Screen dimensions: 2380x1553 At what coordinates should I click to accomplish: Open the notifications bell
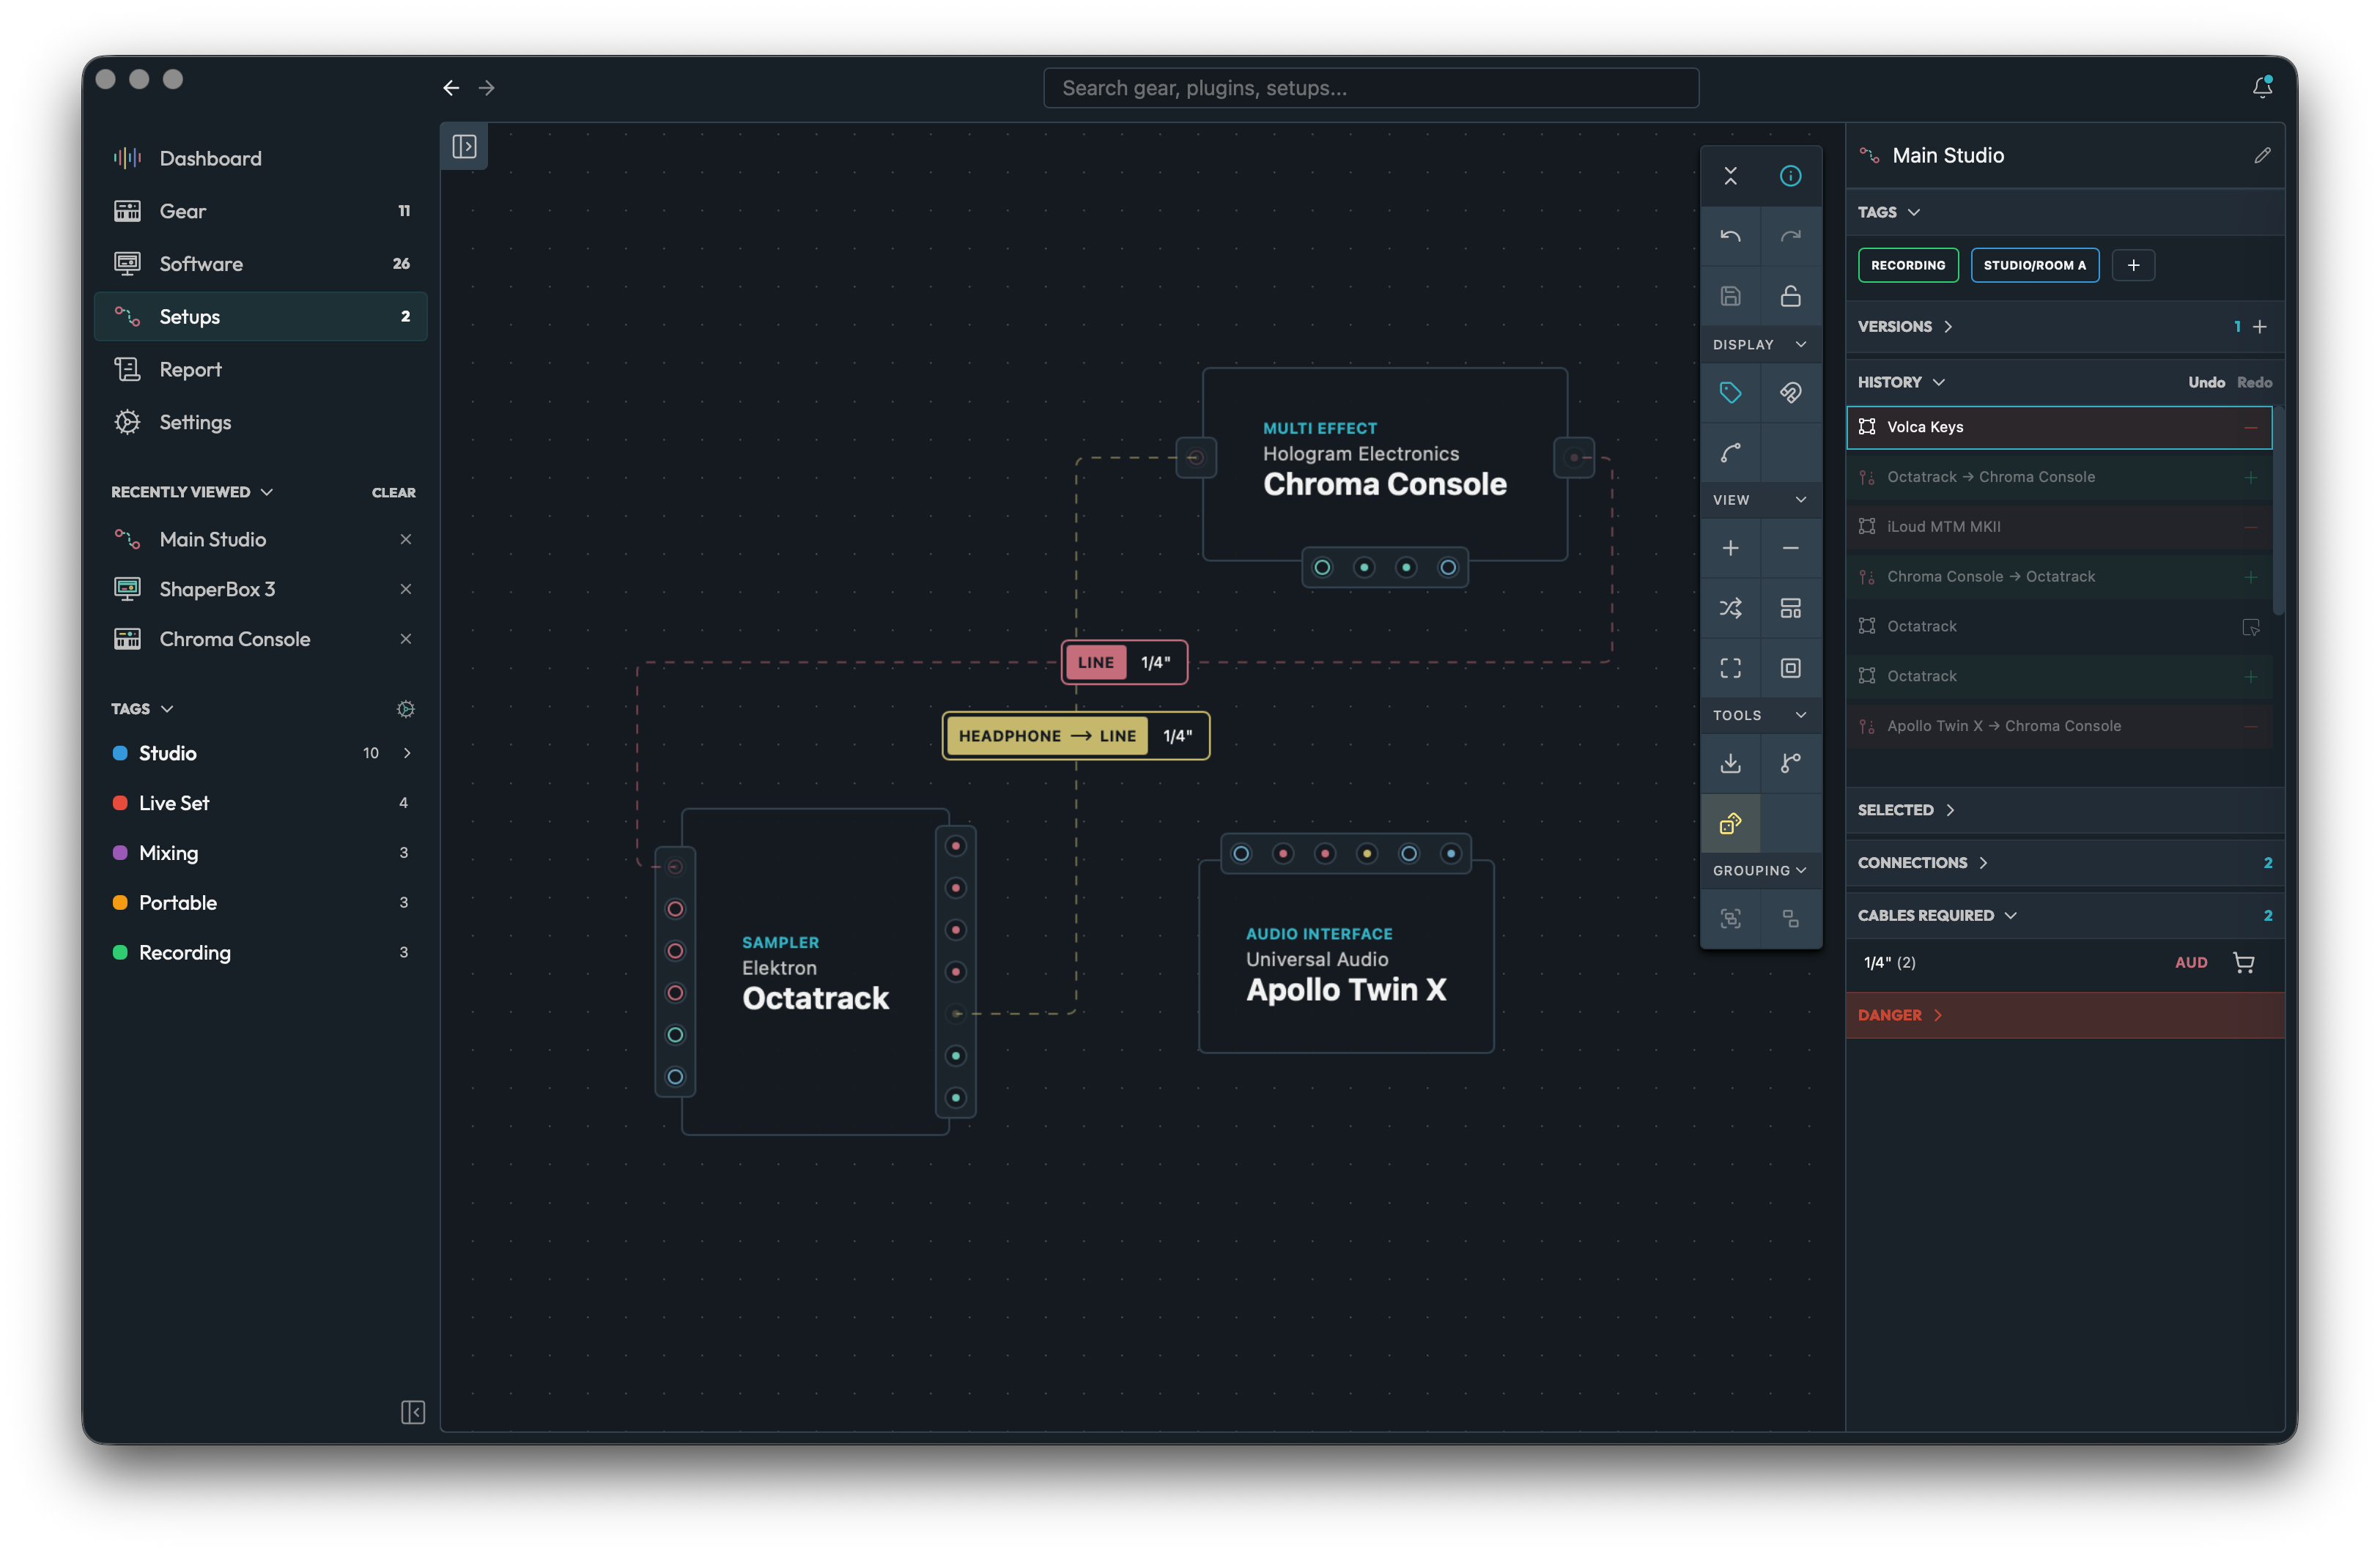(2262, 88)
